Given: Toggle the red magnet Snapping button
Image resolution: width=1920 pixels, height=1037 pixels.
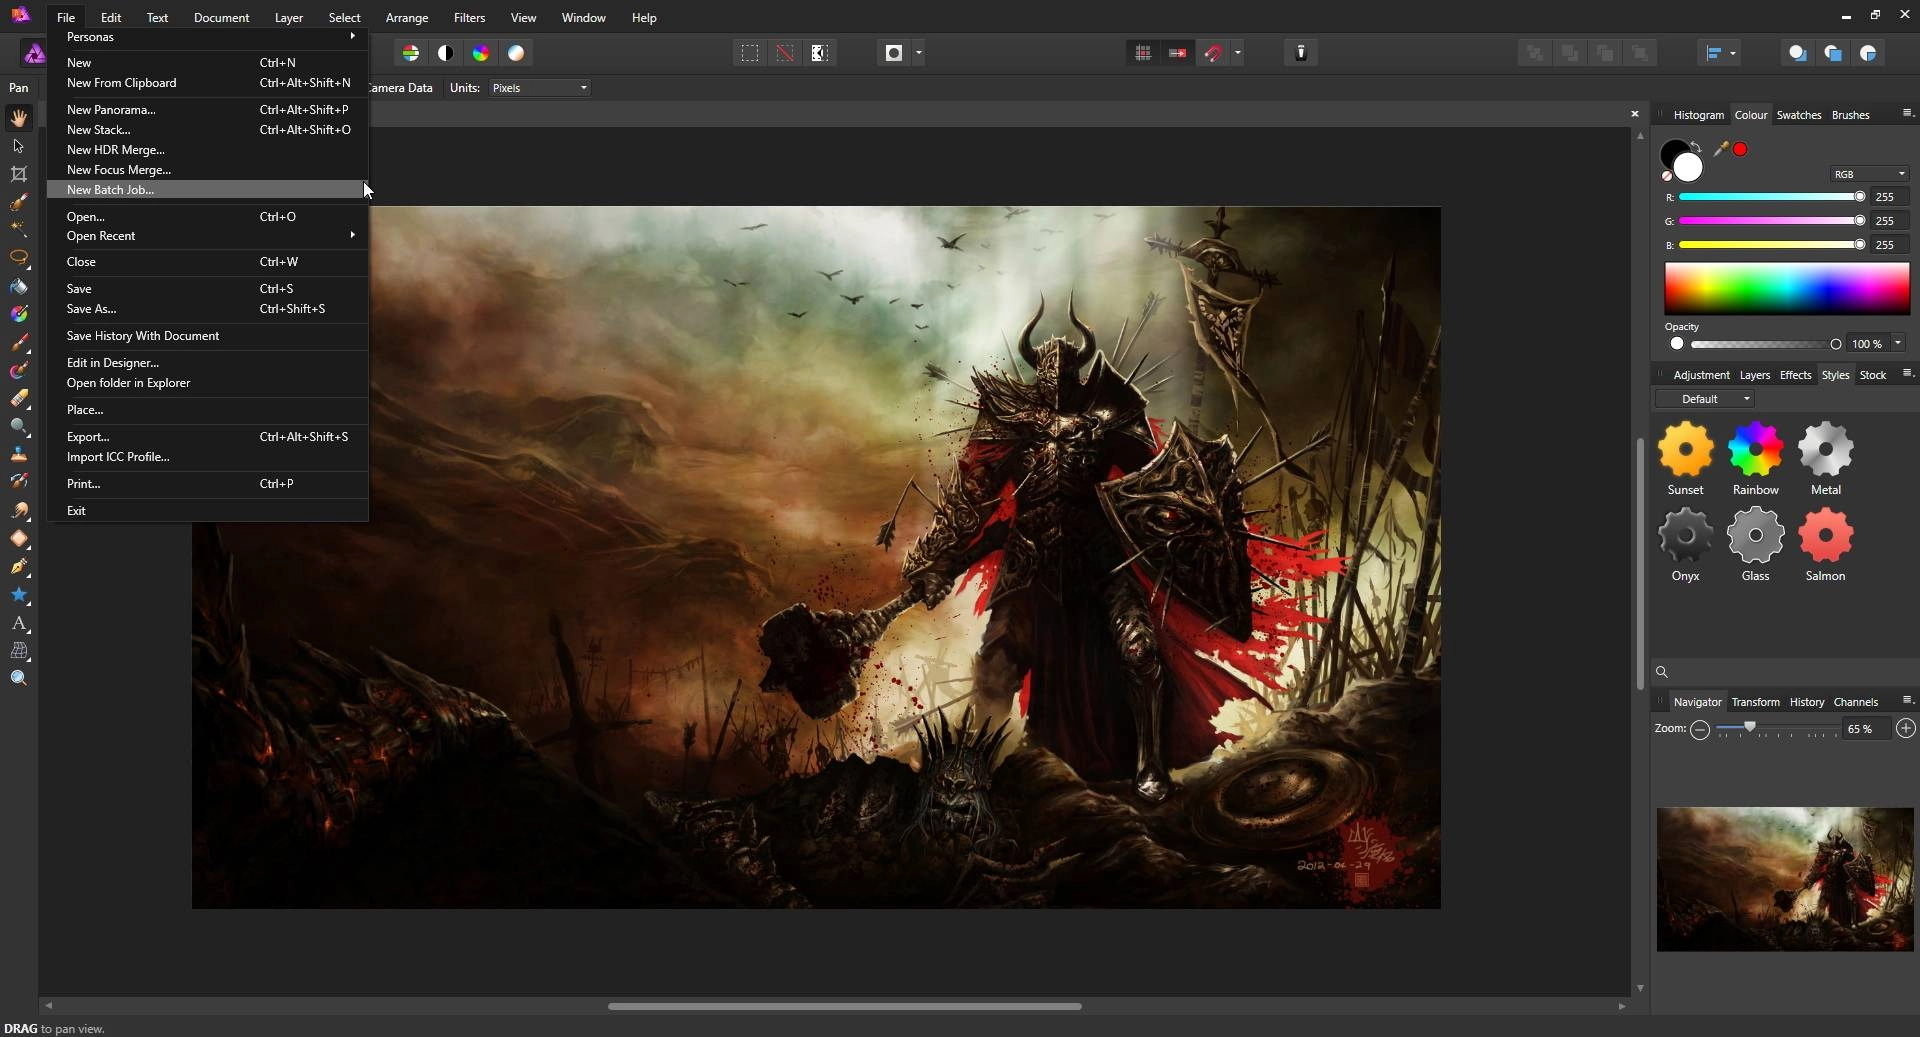Looking at the screenshot, I should click(x=1213, y=53).
